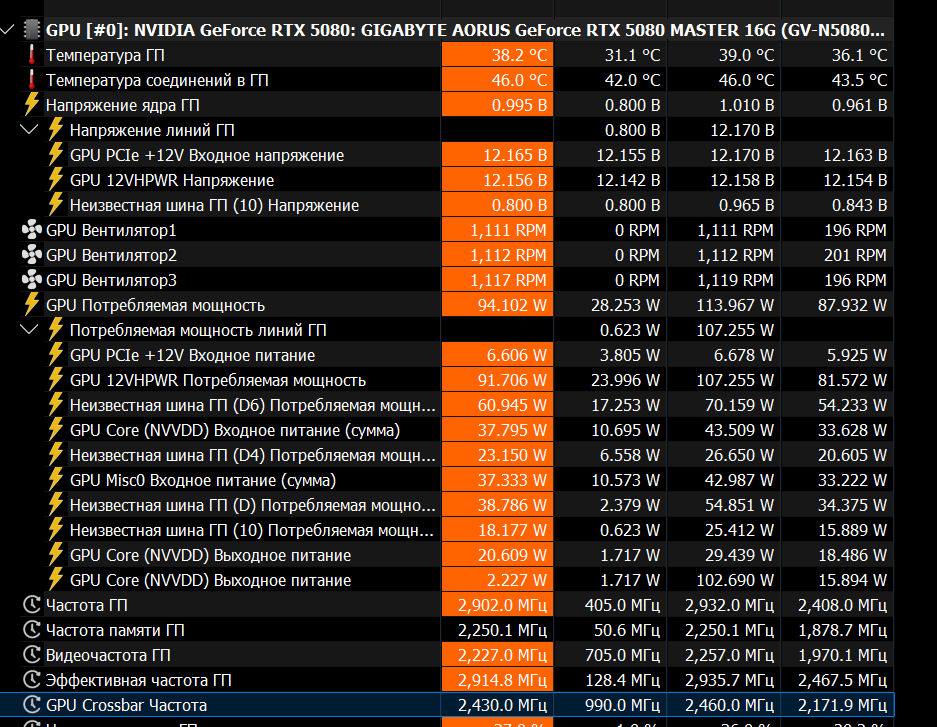The height and width of the screenshot is (727, 937).
Task: Select GPU Crossbar Частота label
Action: click(126, 705)
